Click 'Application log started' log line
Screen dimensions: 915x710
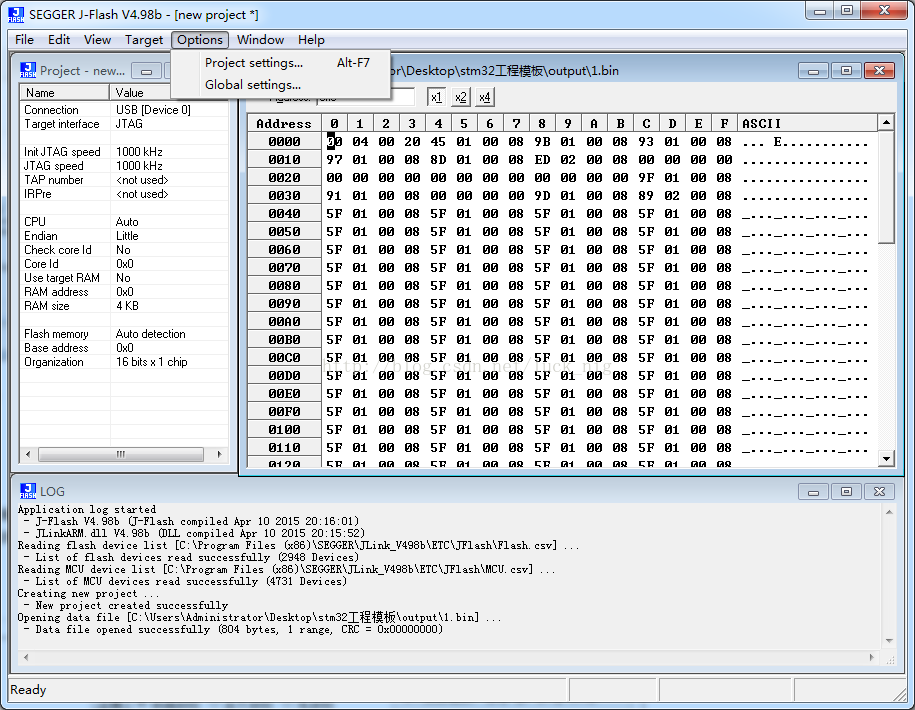click(87, 509)
